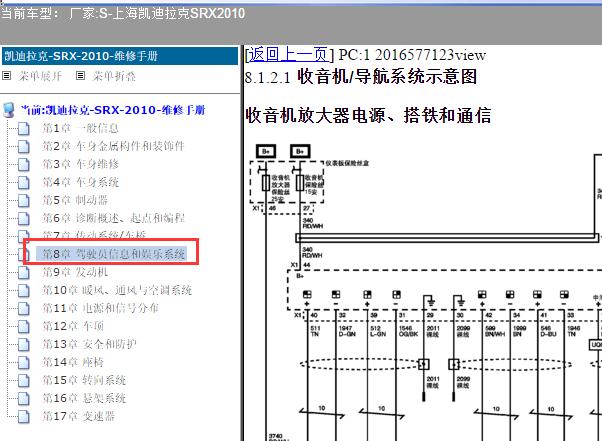
Task: Click the page icon beside 第15章
Action: [x=23, y=380]
